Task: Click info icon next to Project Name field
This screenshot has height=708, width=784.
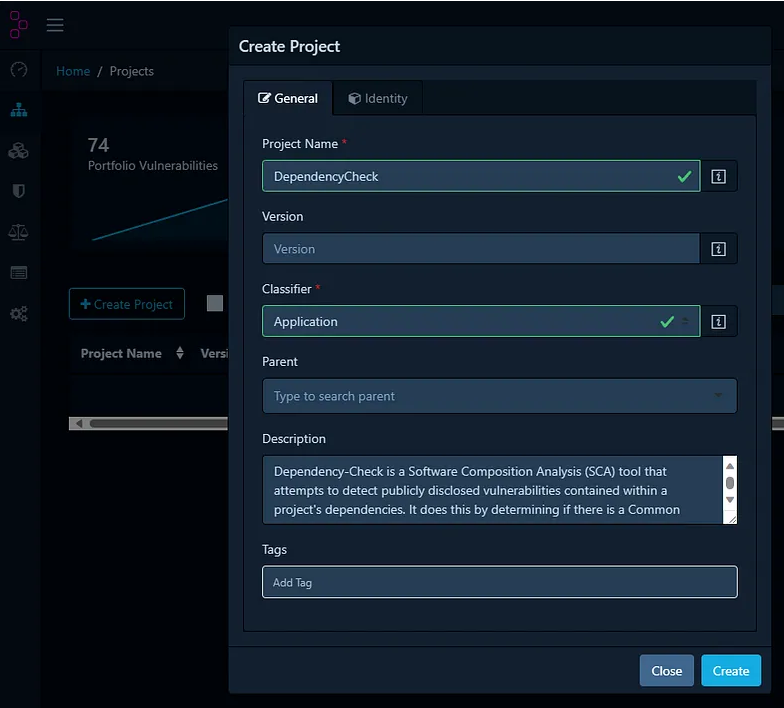Action: coord(718,176)
